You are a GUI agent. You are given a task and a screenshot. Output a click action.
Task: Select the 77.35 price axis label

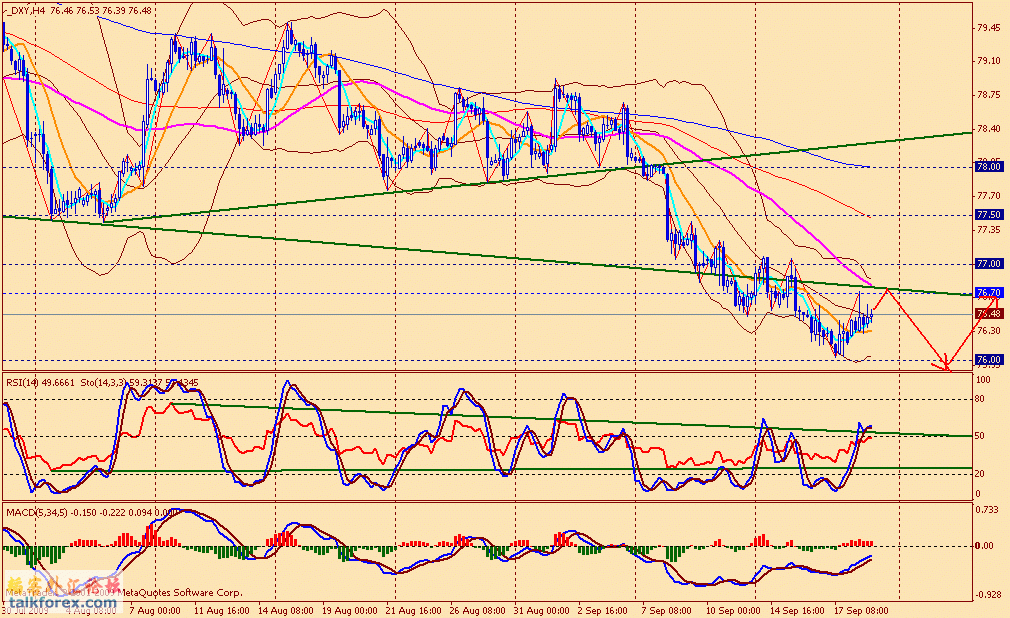[989, 229]
